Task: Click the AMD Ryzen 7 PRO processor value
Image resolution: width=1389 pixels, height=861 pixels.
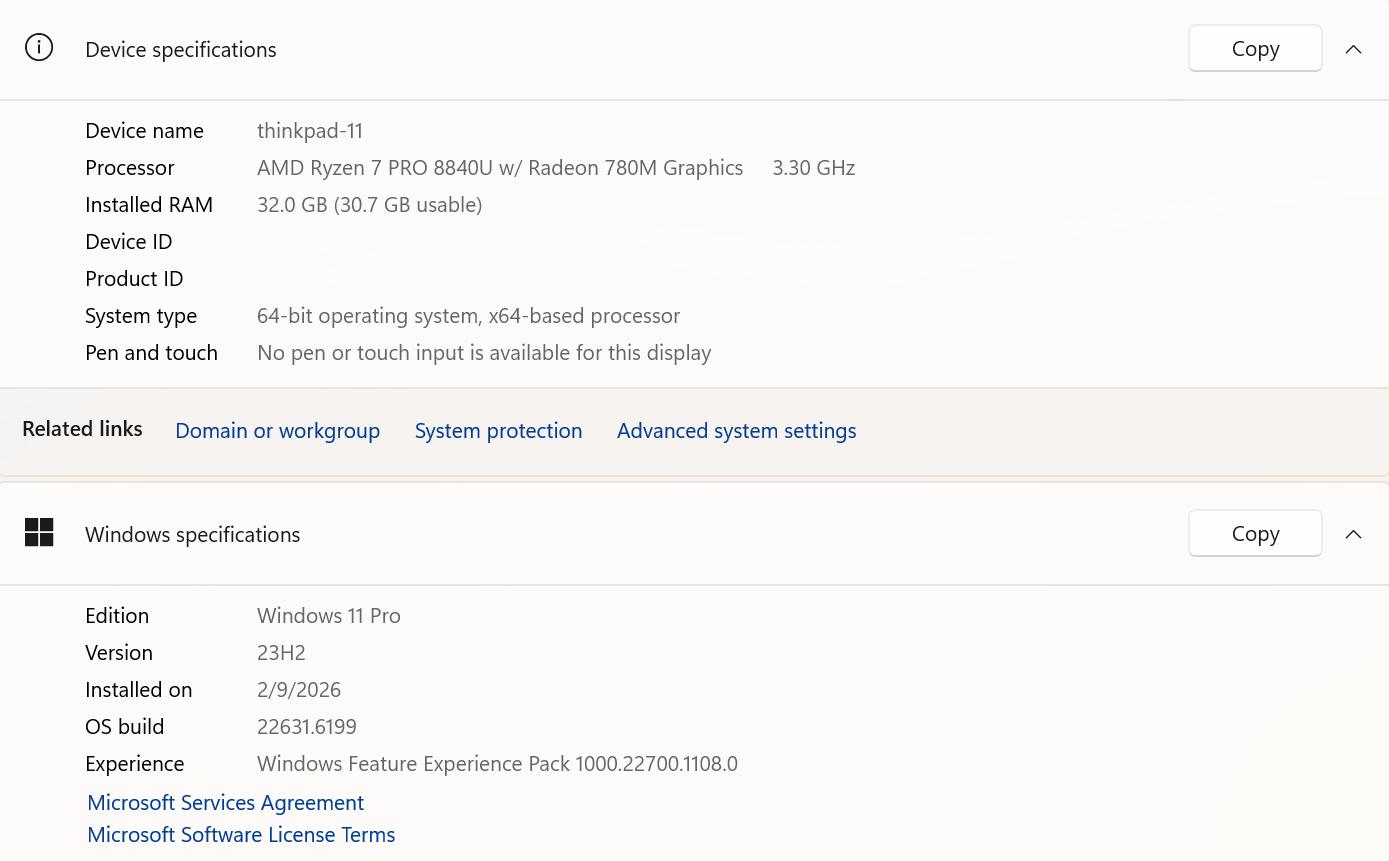Action: 500,167
